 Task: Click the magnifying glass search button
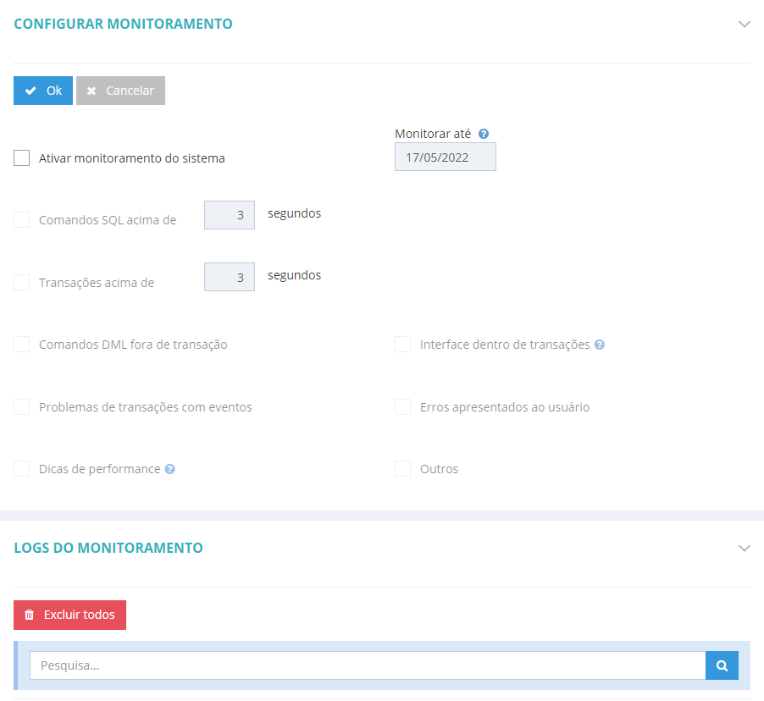pos(722,665)
